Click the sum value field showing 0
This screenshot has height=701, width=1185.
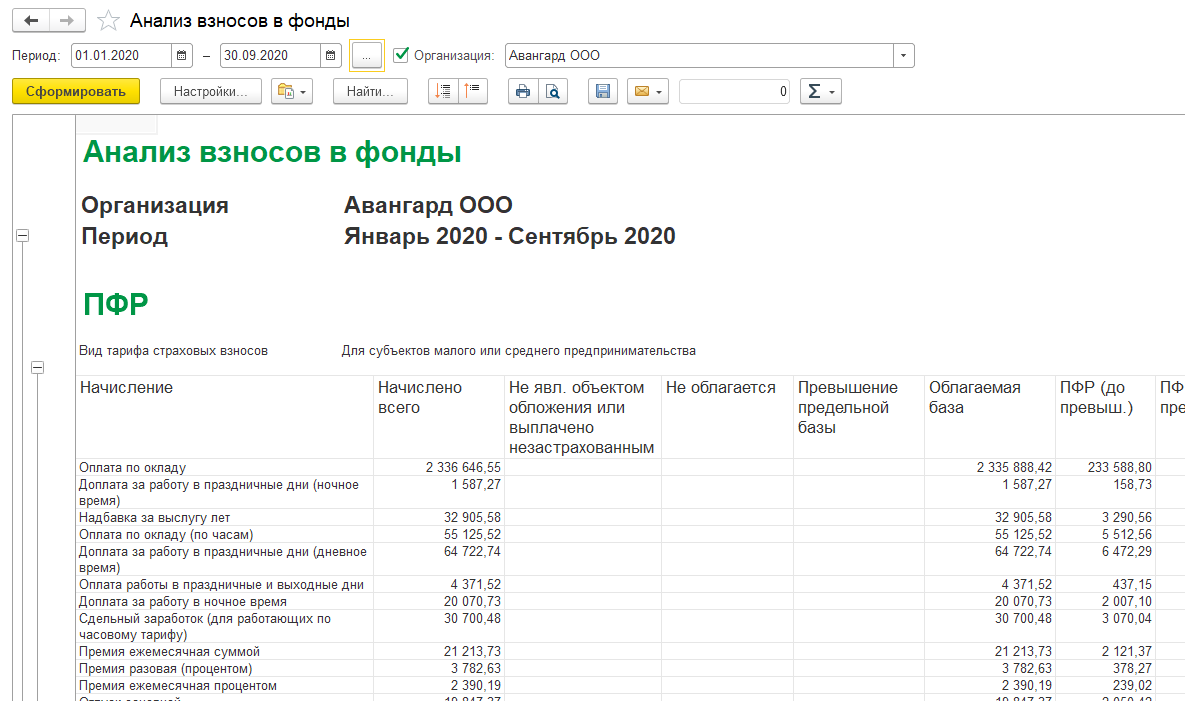(735, 91)
